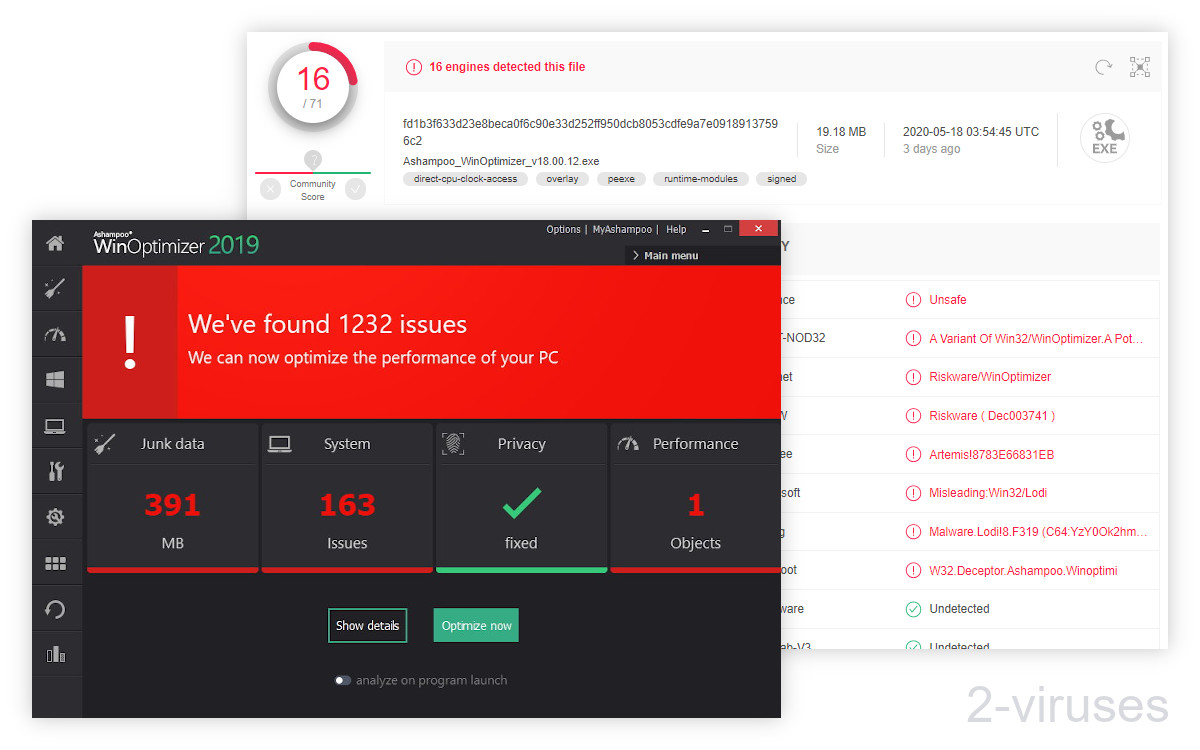Open the System 163 Issues card
The height and width of the screenshot is (750, 1200).
[347, 498]
